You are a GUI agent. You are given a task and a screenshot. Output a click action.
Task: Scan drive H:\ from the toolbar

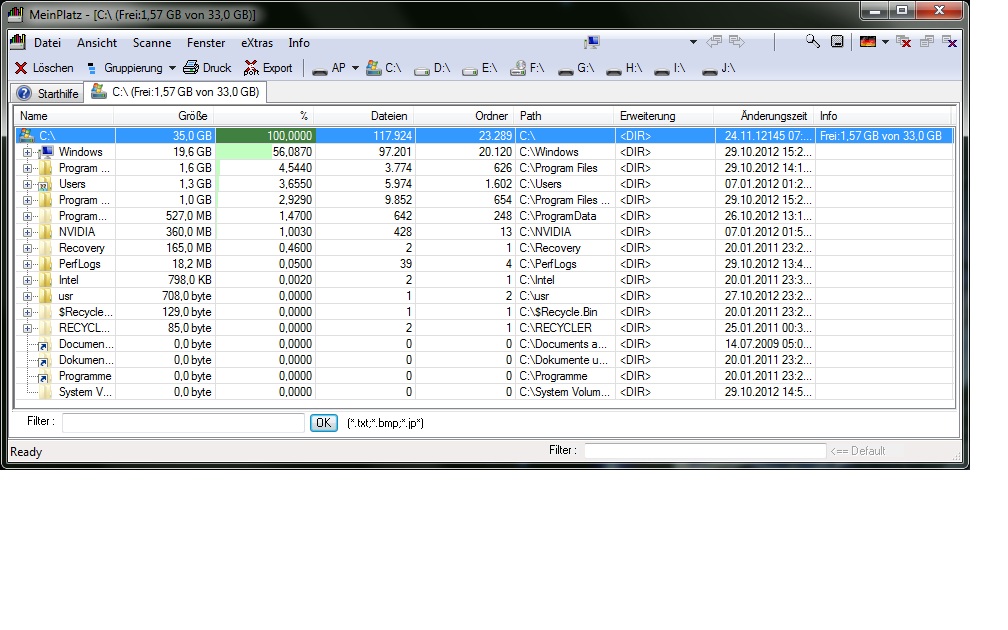click(x=624, y=68)
